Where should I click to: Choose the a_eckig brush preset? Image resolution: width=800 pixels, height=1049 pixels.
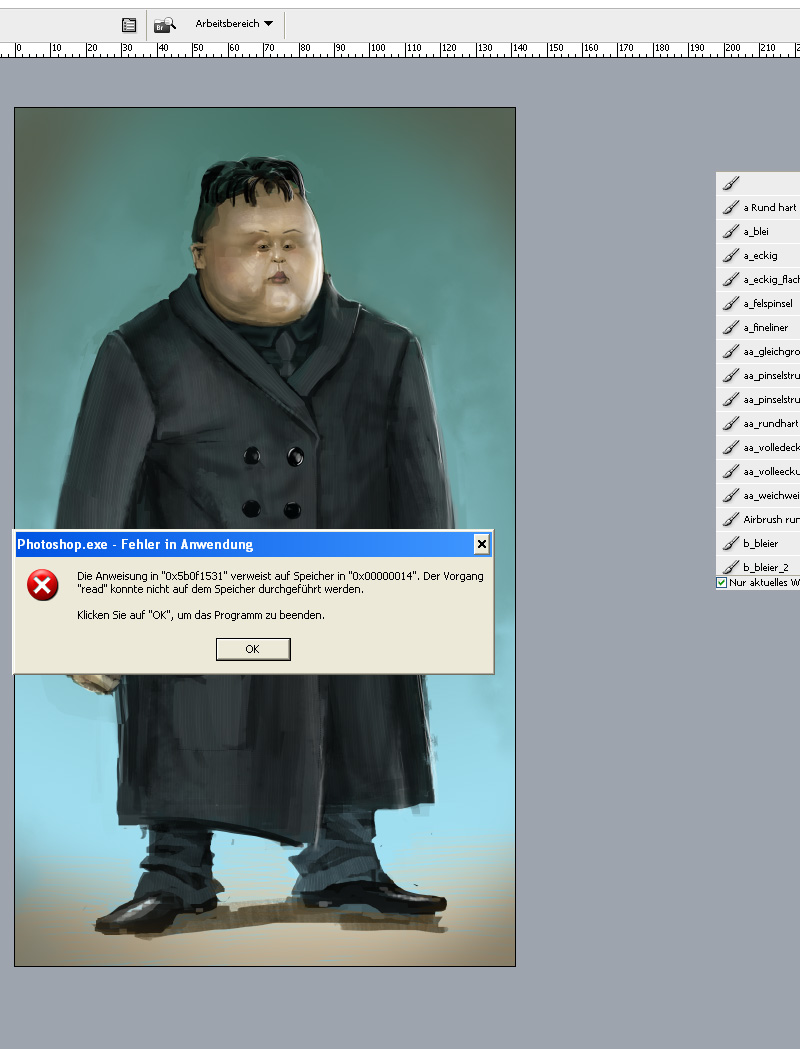(760, 256)
